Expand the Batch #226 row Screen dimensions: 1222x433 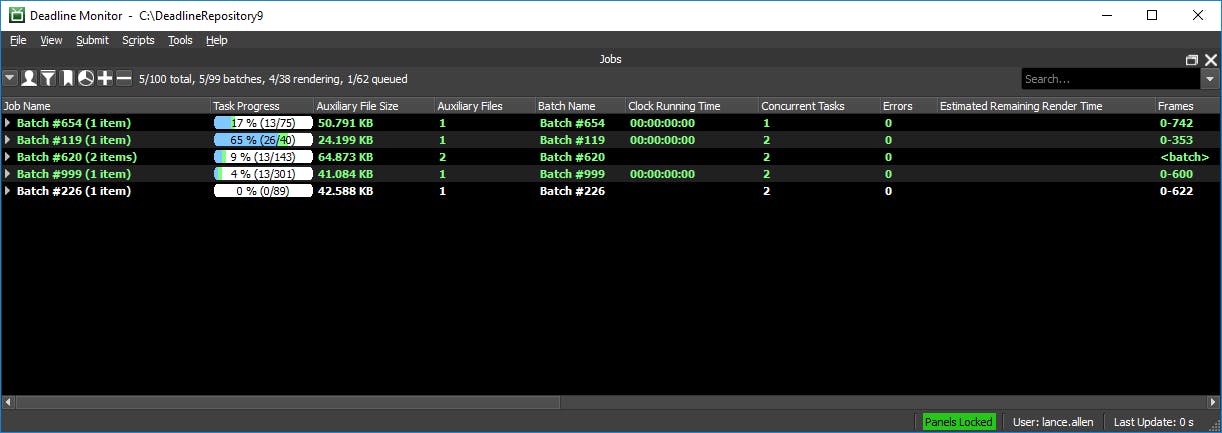pyautogui.click(x=8, y=191)
